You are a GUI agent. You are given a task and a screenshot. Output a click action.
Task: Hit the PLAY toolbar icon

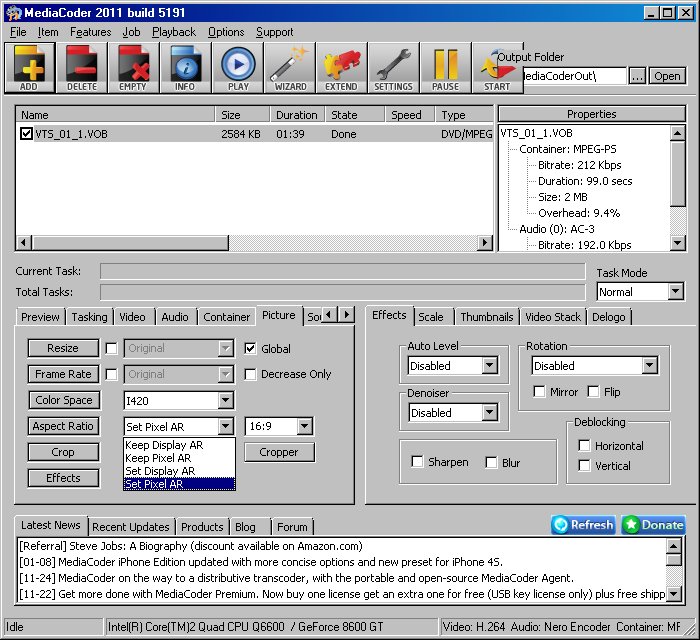pyautogui.click(x=238, y=67)
